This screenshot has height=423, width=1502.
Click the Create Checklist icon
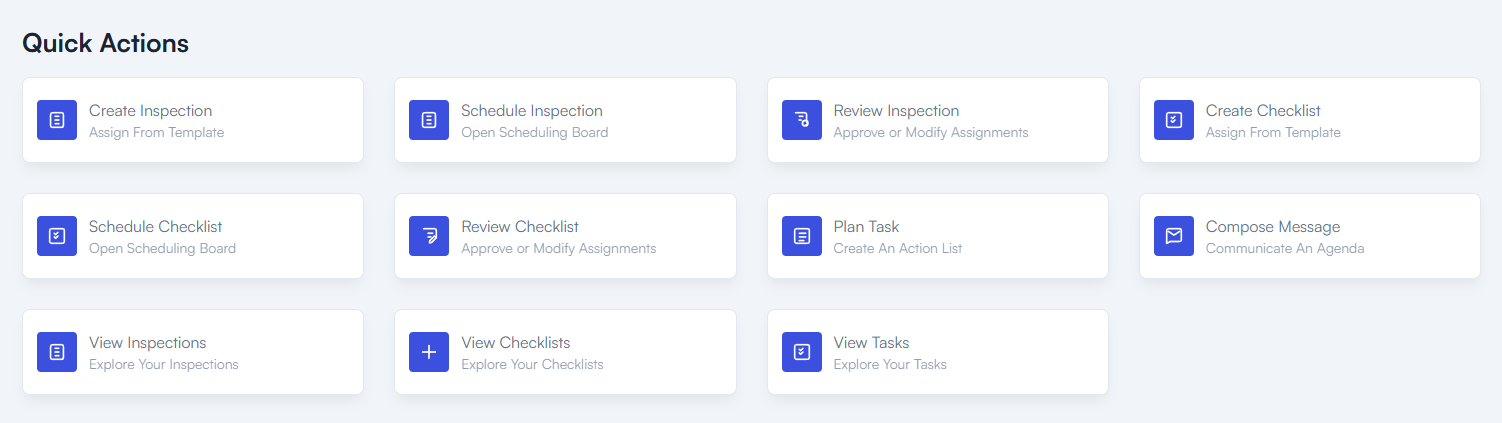[x=1174, y=120]
